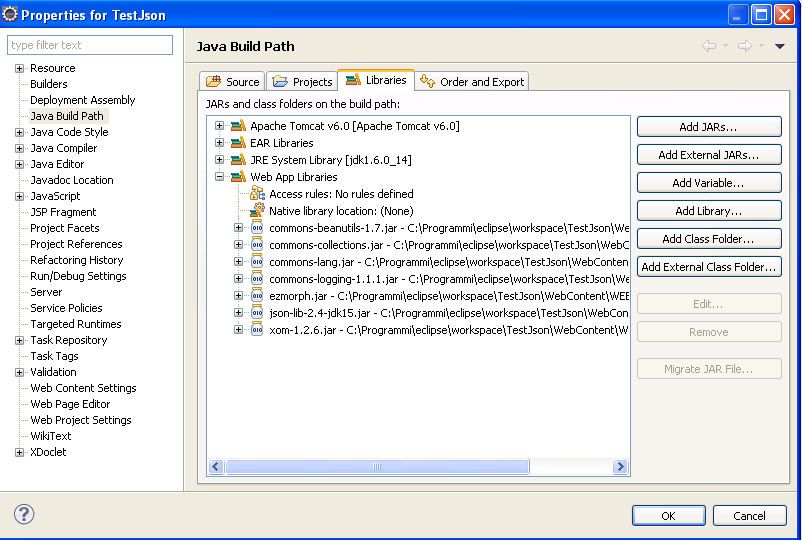Expand the Task Repository node
This screenshot has width=802, height=541.
(19, 341)
